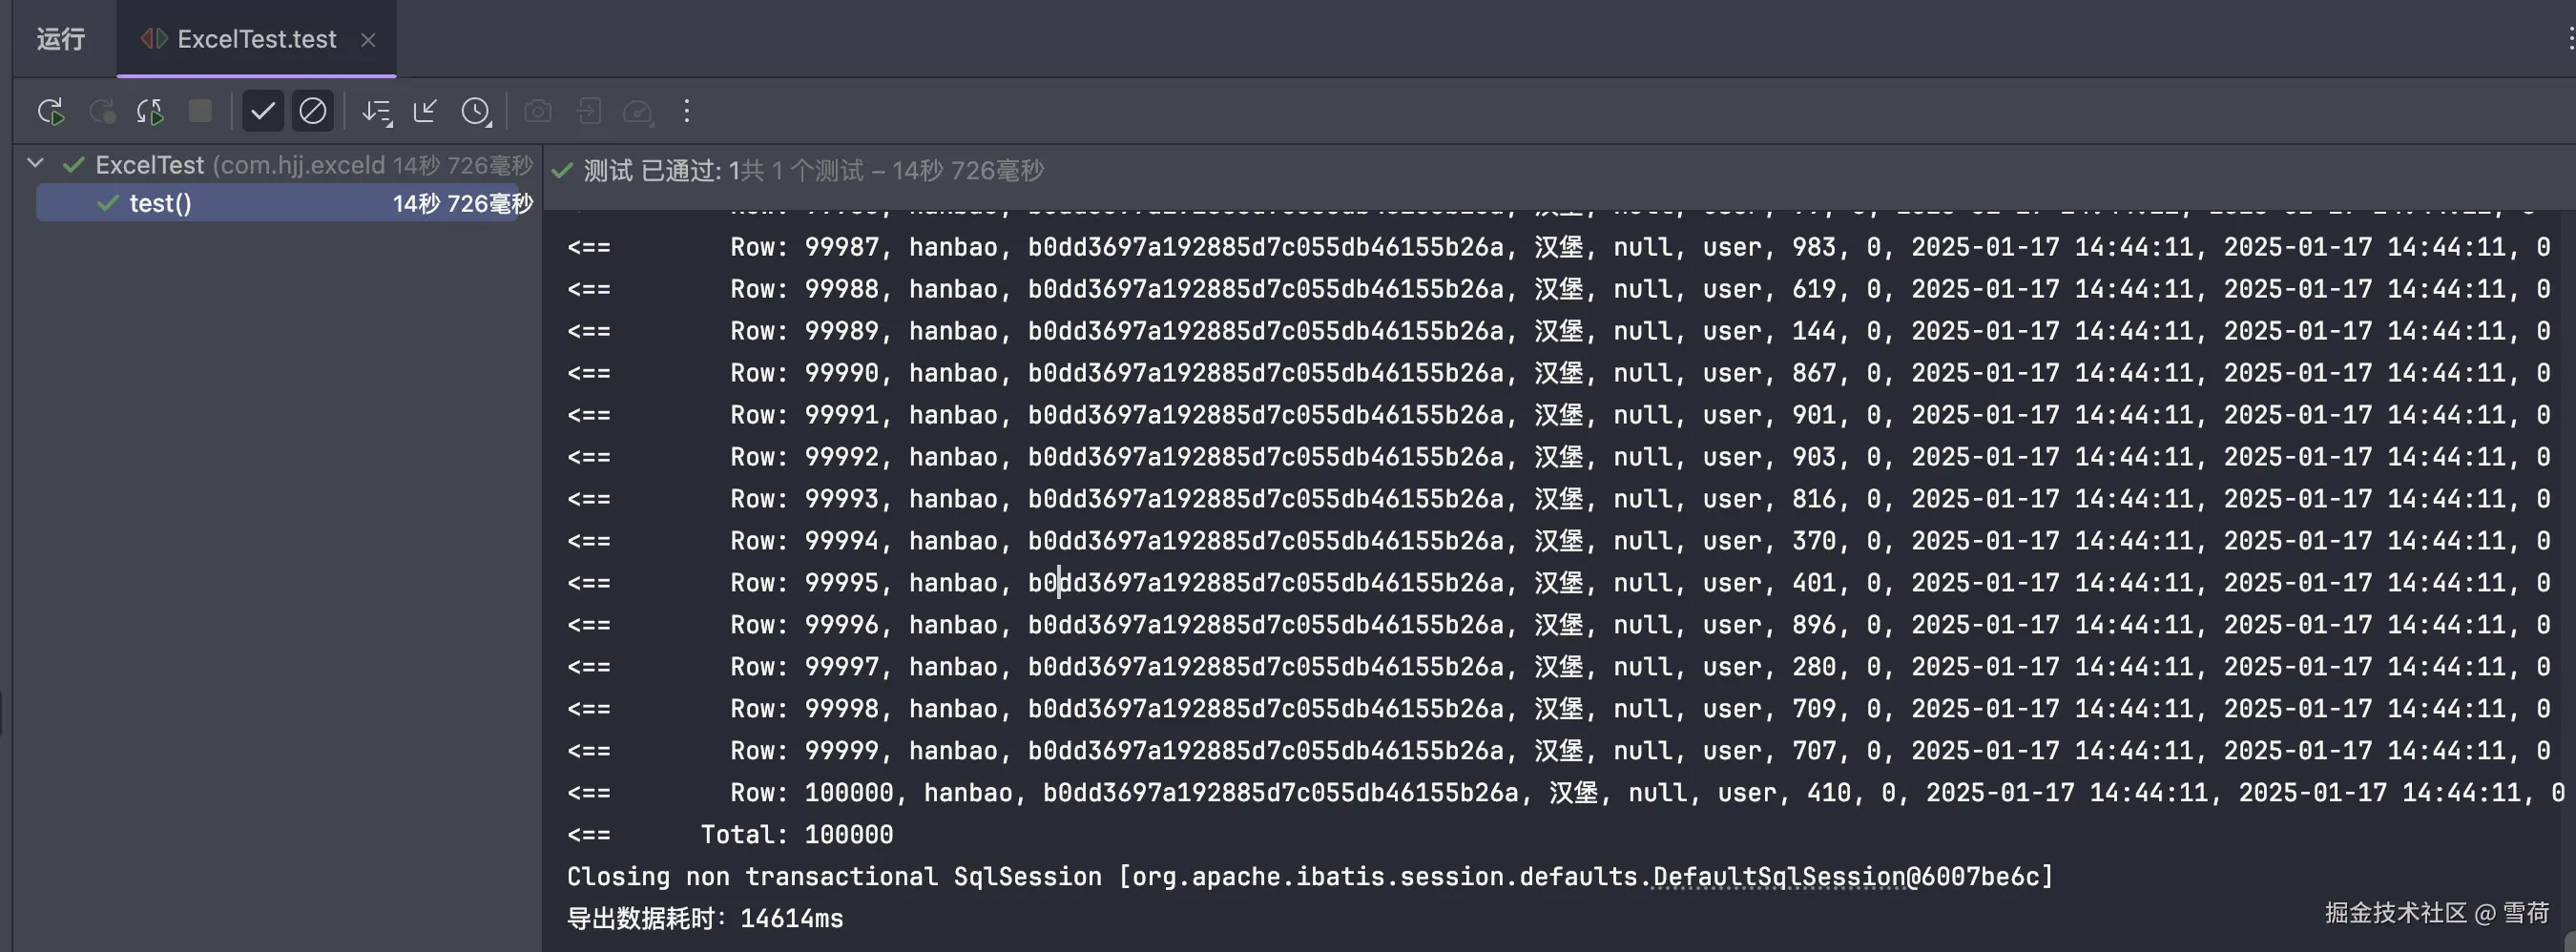
Task: Click console line Row: 99989
Action: pyautogui.click(x=1558, y=331)
